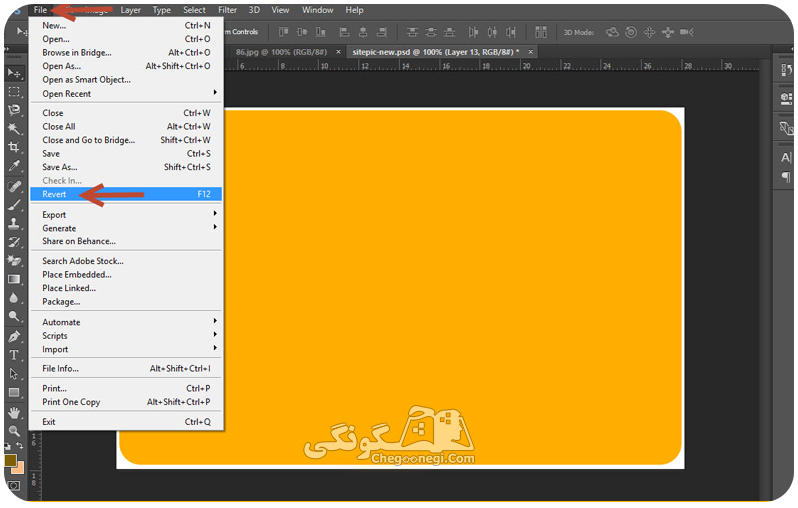Choose Search Adobe Stock...

(x=126, y=261)
